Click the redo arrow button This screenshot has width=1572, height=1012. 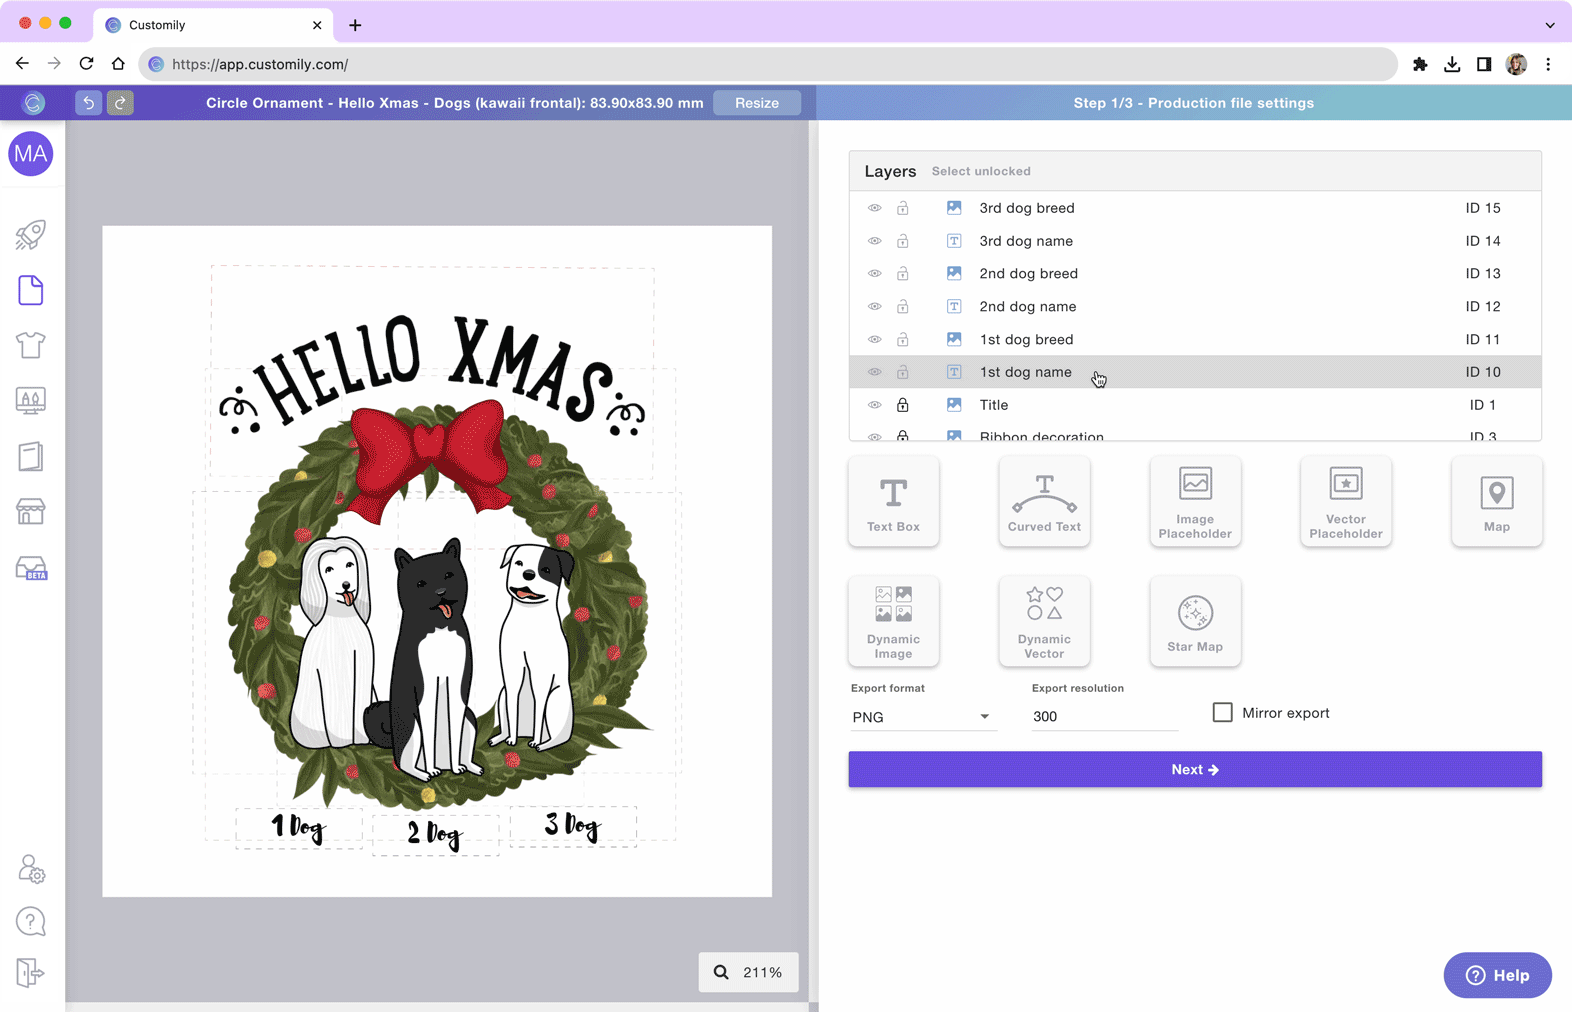(x=120, y=103)
